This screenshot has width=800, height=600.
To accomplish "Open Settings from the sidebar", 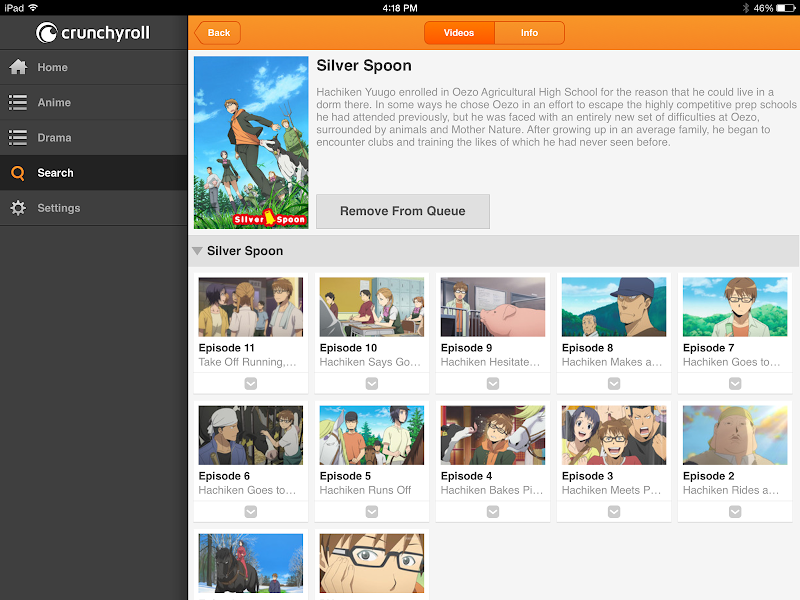I will (93, 208).
